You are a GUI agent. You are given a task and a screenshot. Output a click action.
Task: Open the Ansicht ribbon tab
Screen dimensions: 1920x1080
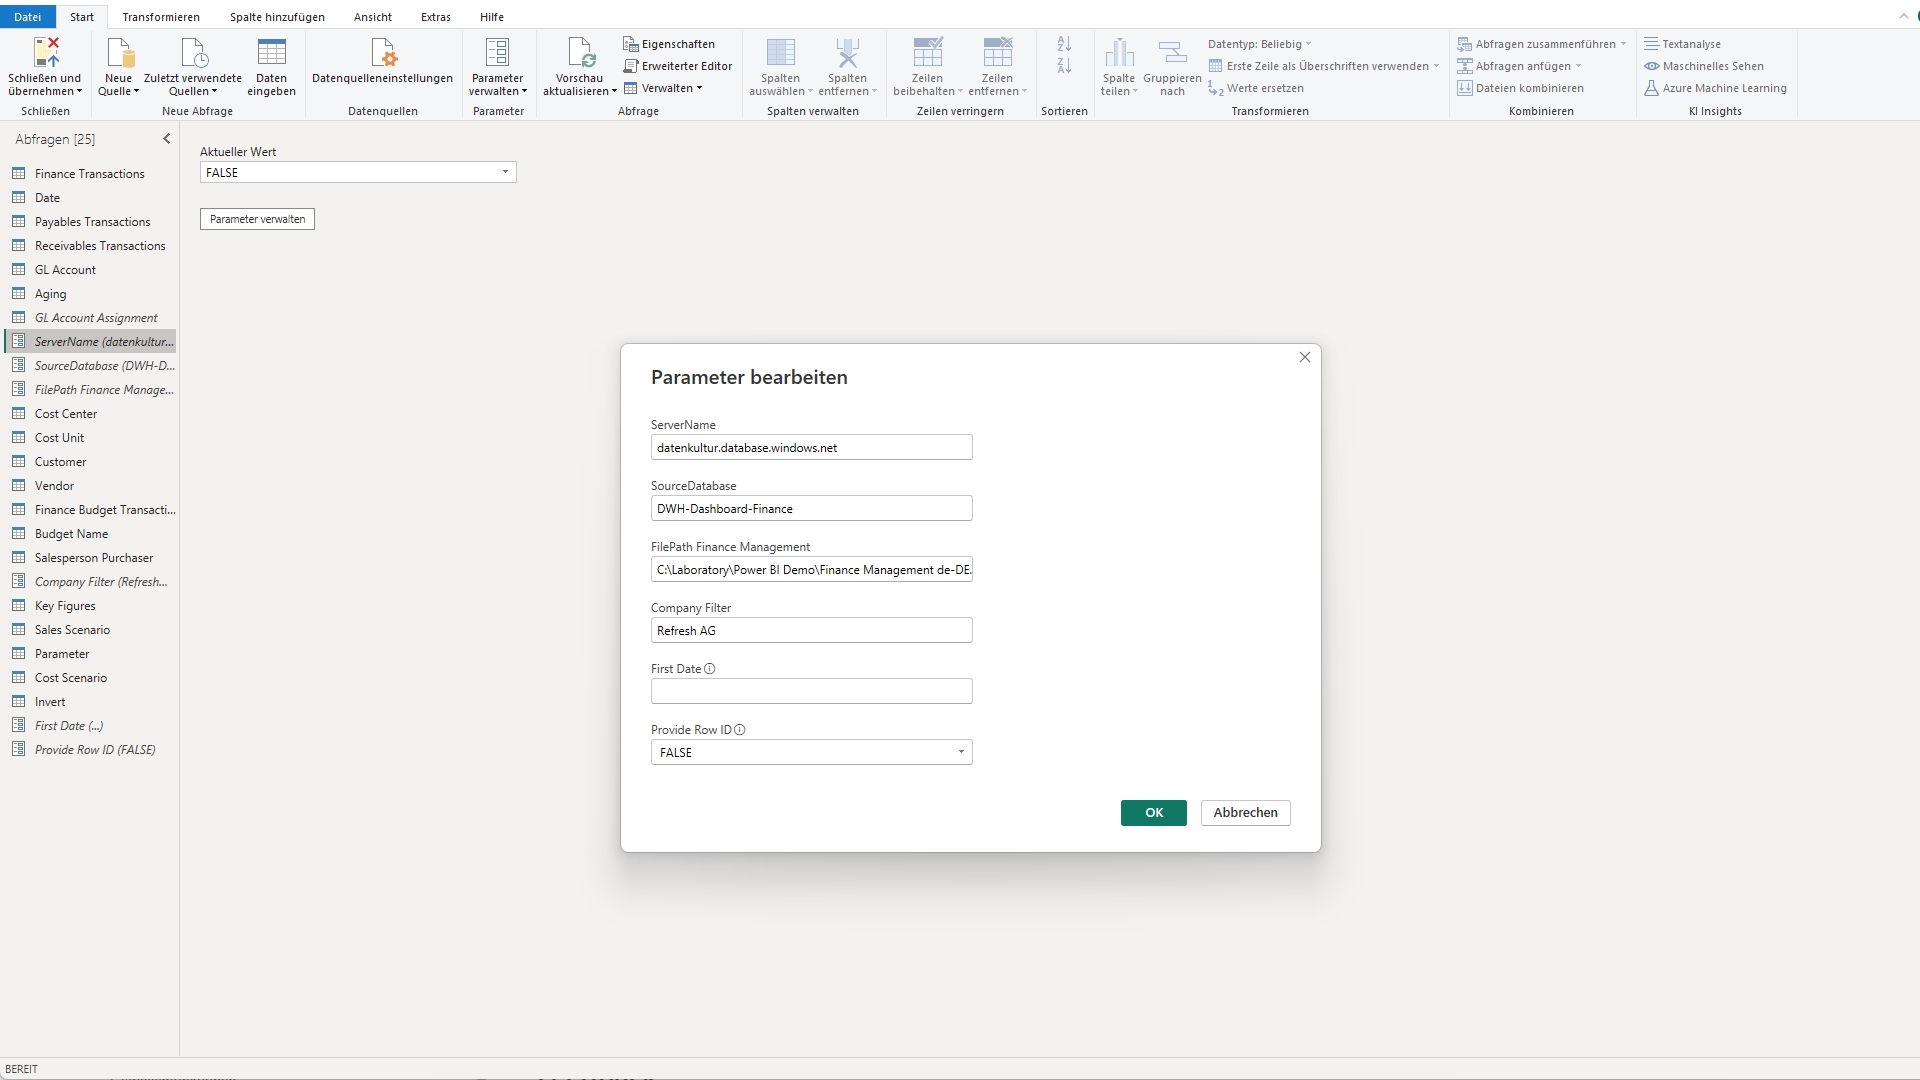[373, 16]
